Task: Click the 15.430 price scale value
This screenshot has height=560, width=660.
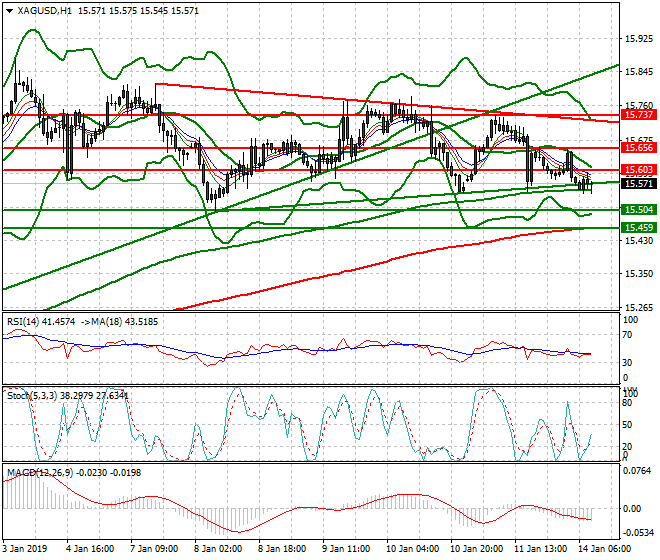Action: (639, 241)
